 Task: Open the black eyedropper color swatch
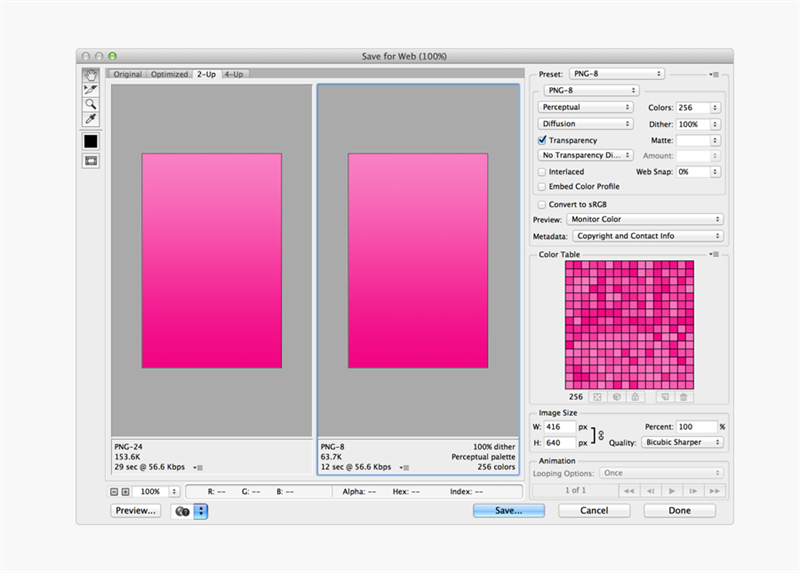click(x=91, y=141)
